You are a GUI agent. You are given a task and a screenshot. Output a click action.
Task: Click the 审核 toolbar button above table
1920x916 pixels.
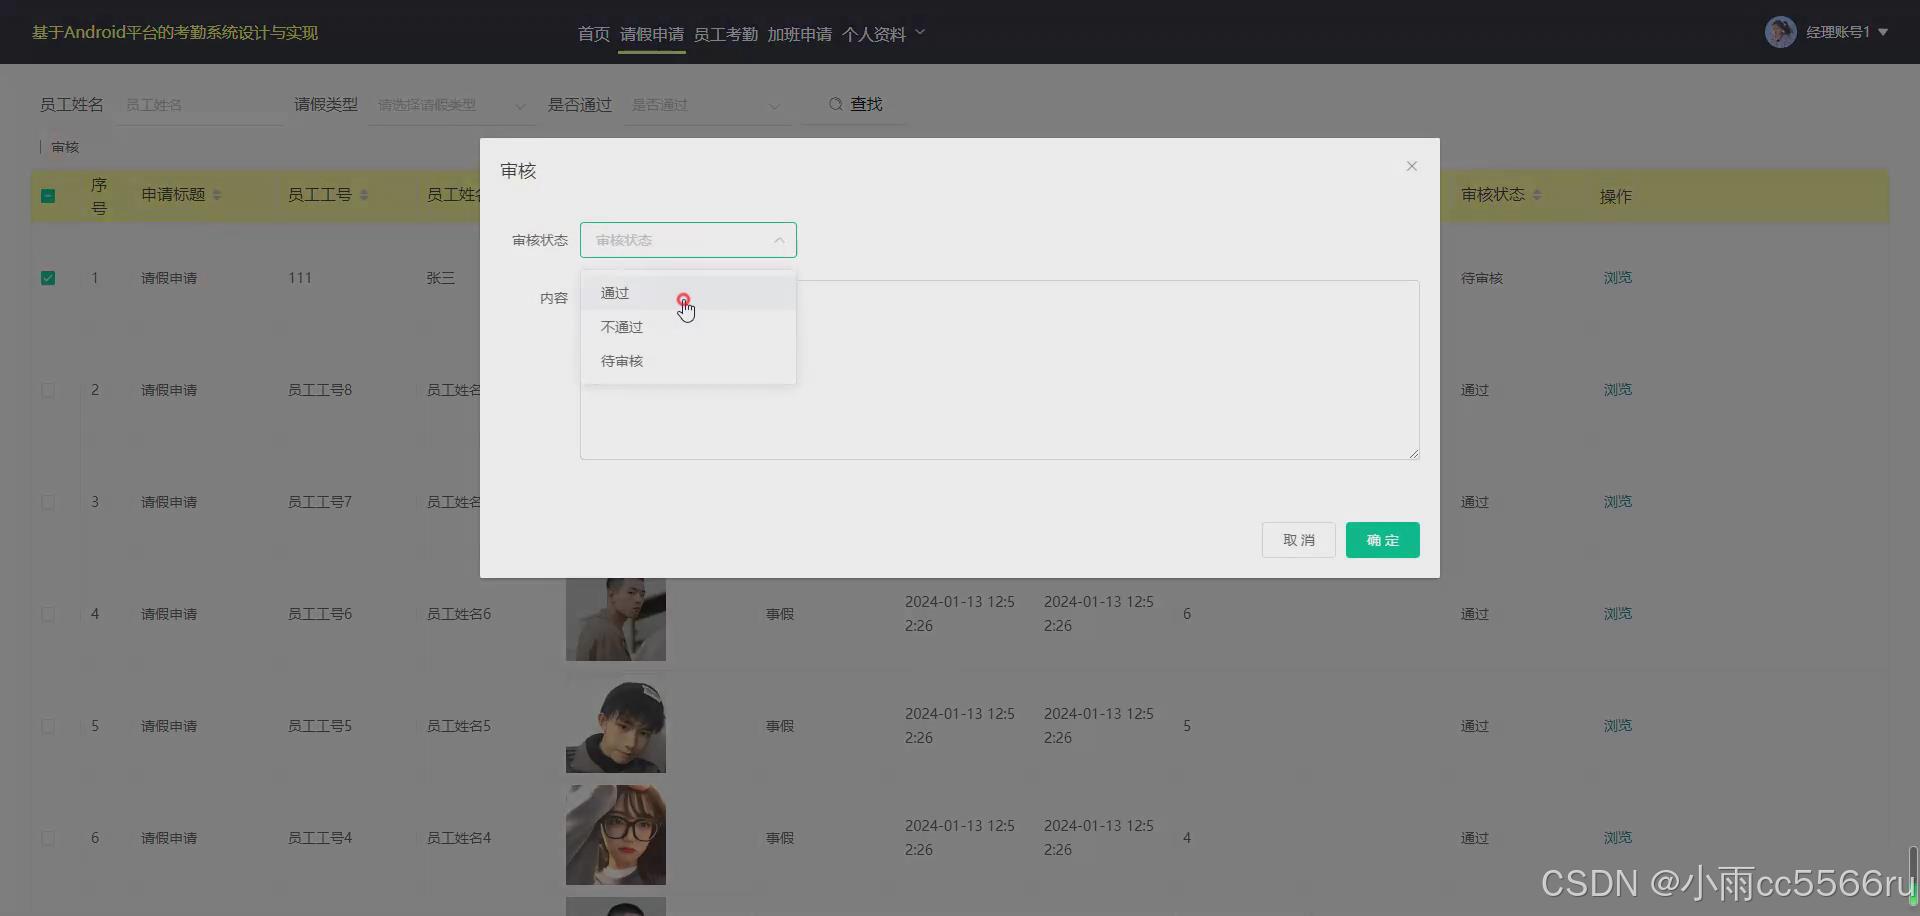65,147
